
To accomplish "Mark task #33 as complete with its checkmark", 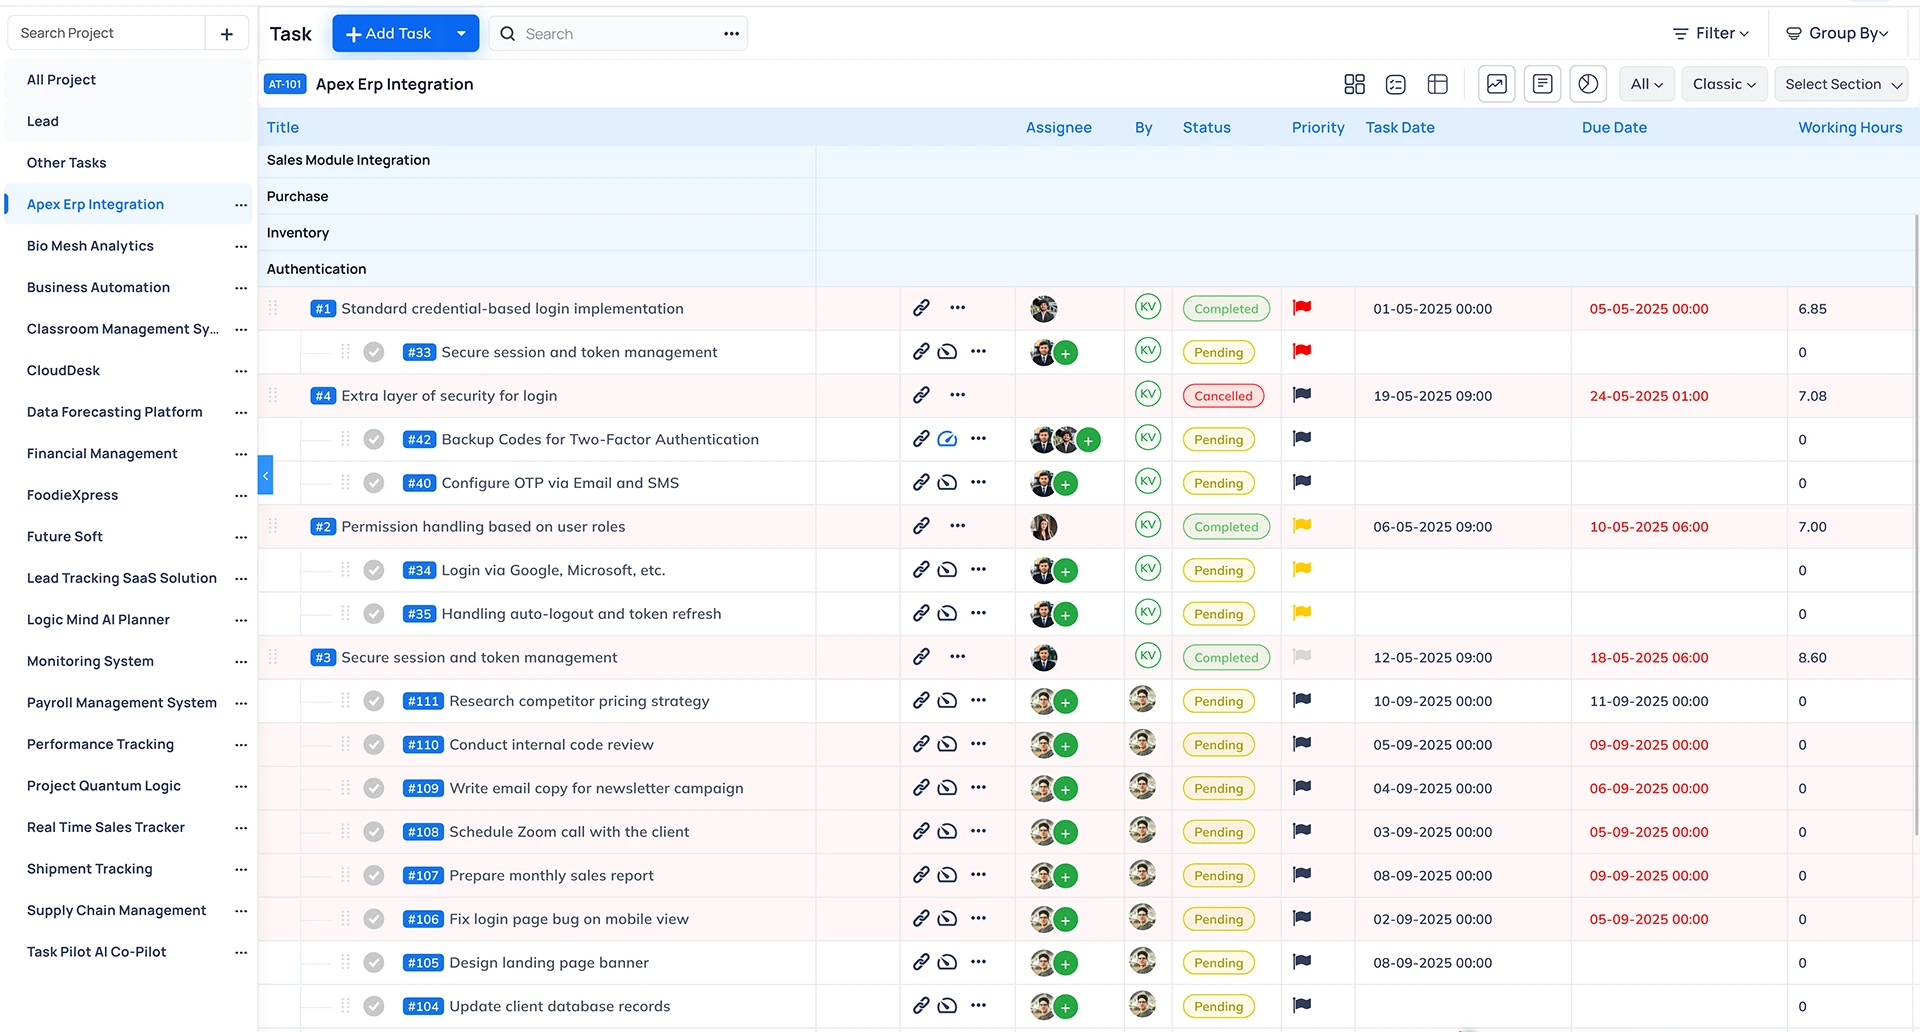I will click(374, 352).
